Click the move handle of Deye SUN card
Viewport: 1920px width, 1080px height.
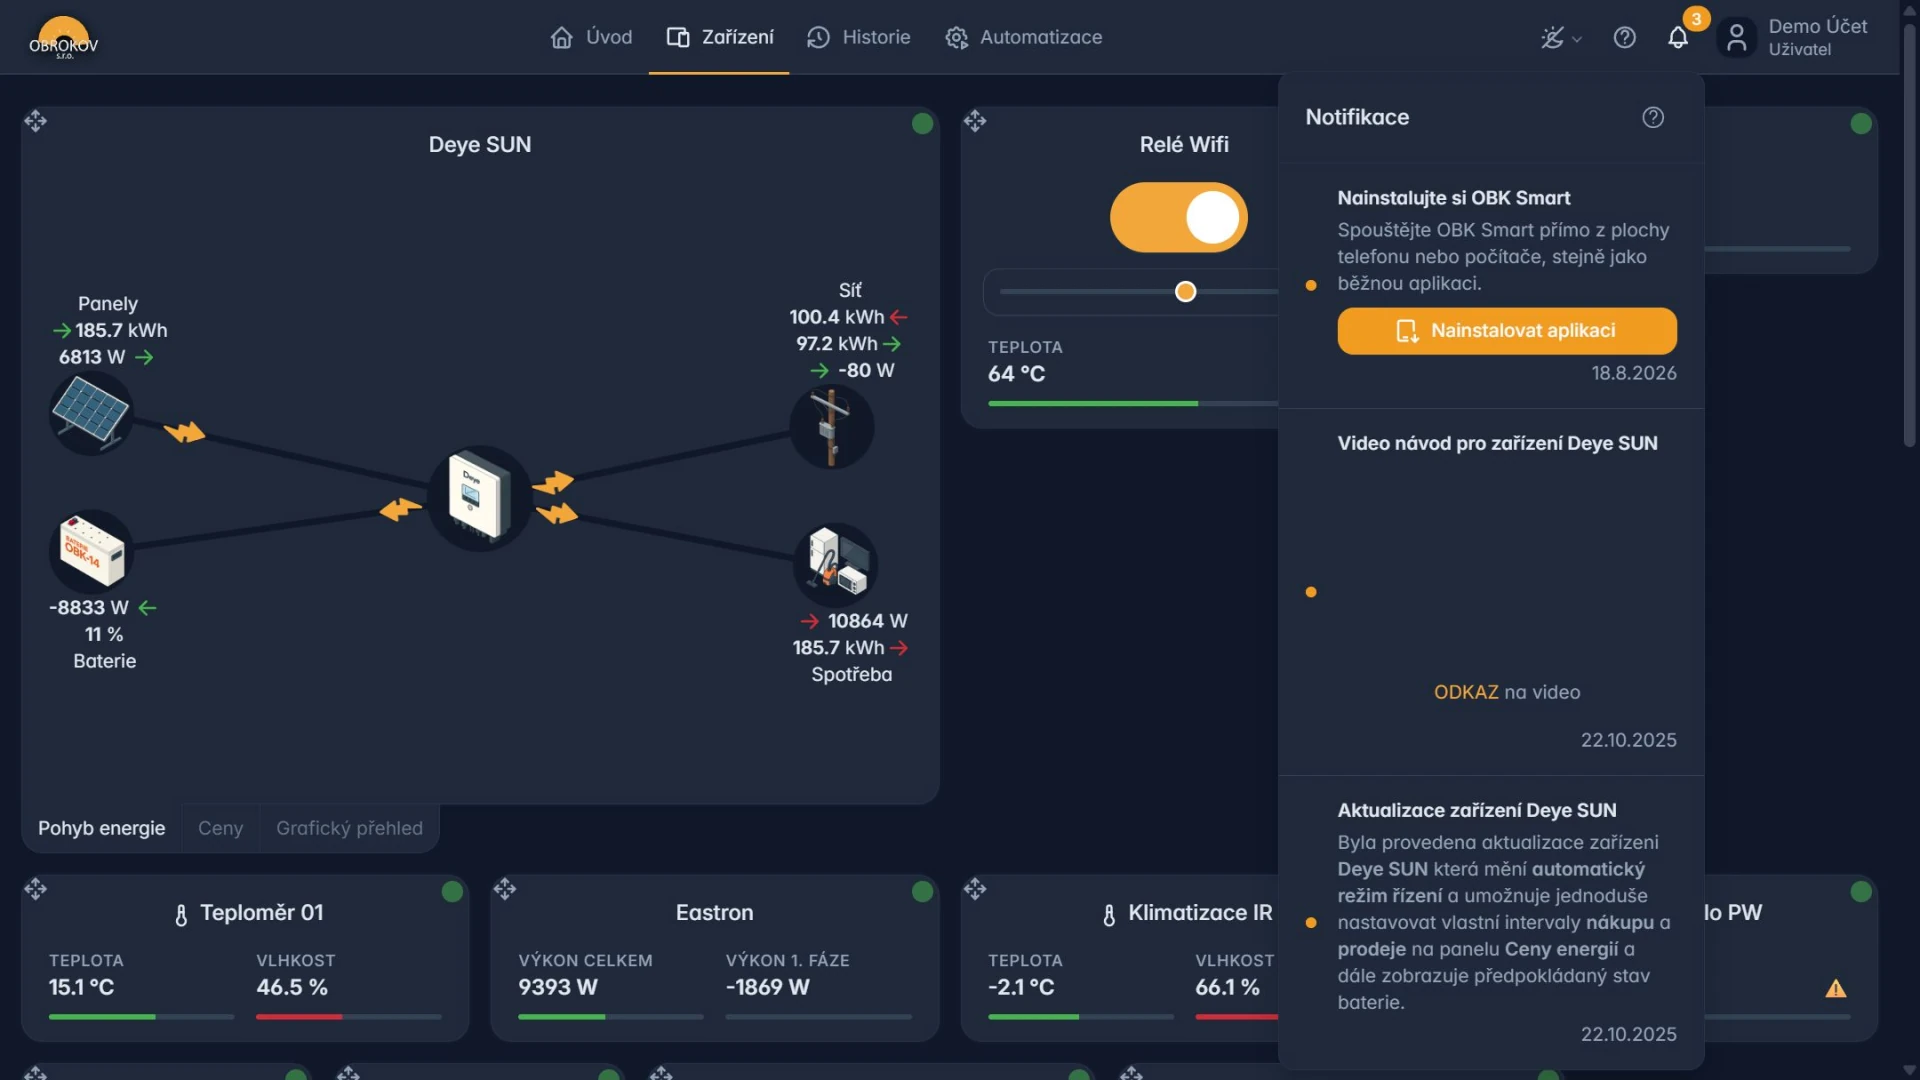tap(36, 121)
